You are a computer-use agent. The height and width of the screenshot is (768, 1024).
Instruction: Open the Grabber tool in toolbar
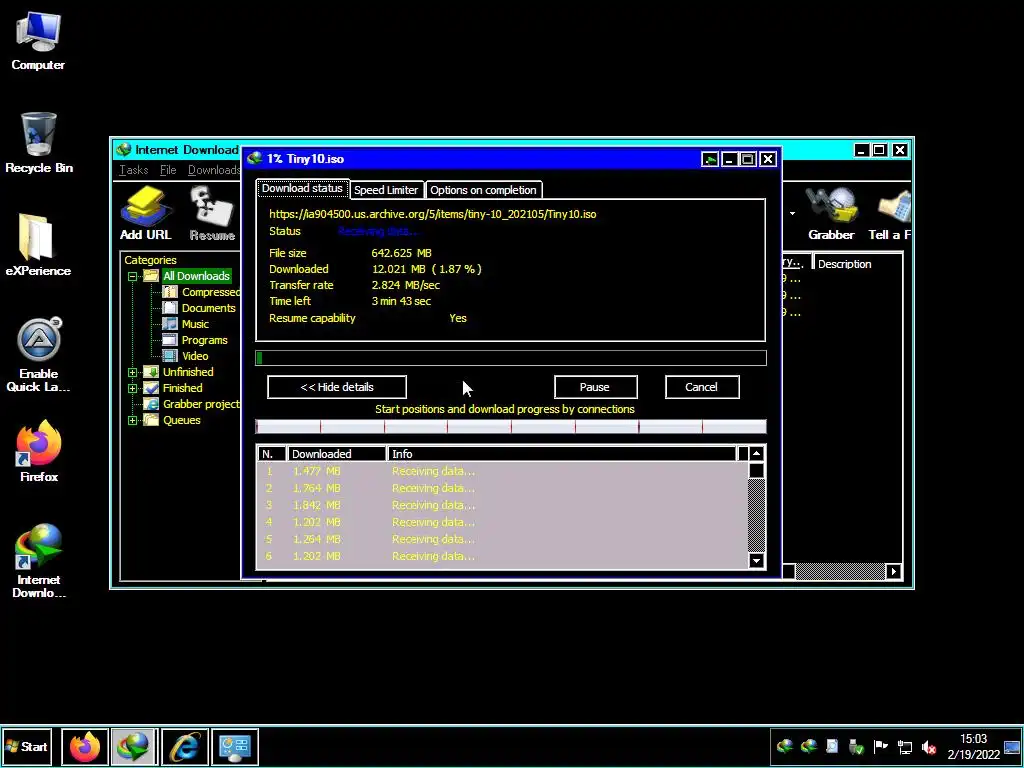point(831,214)
